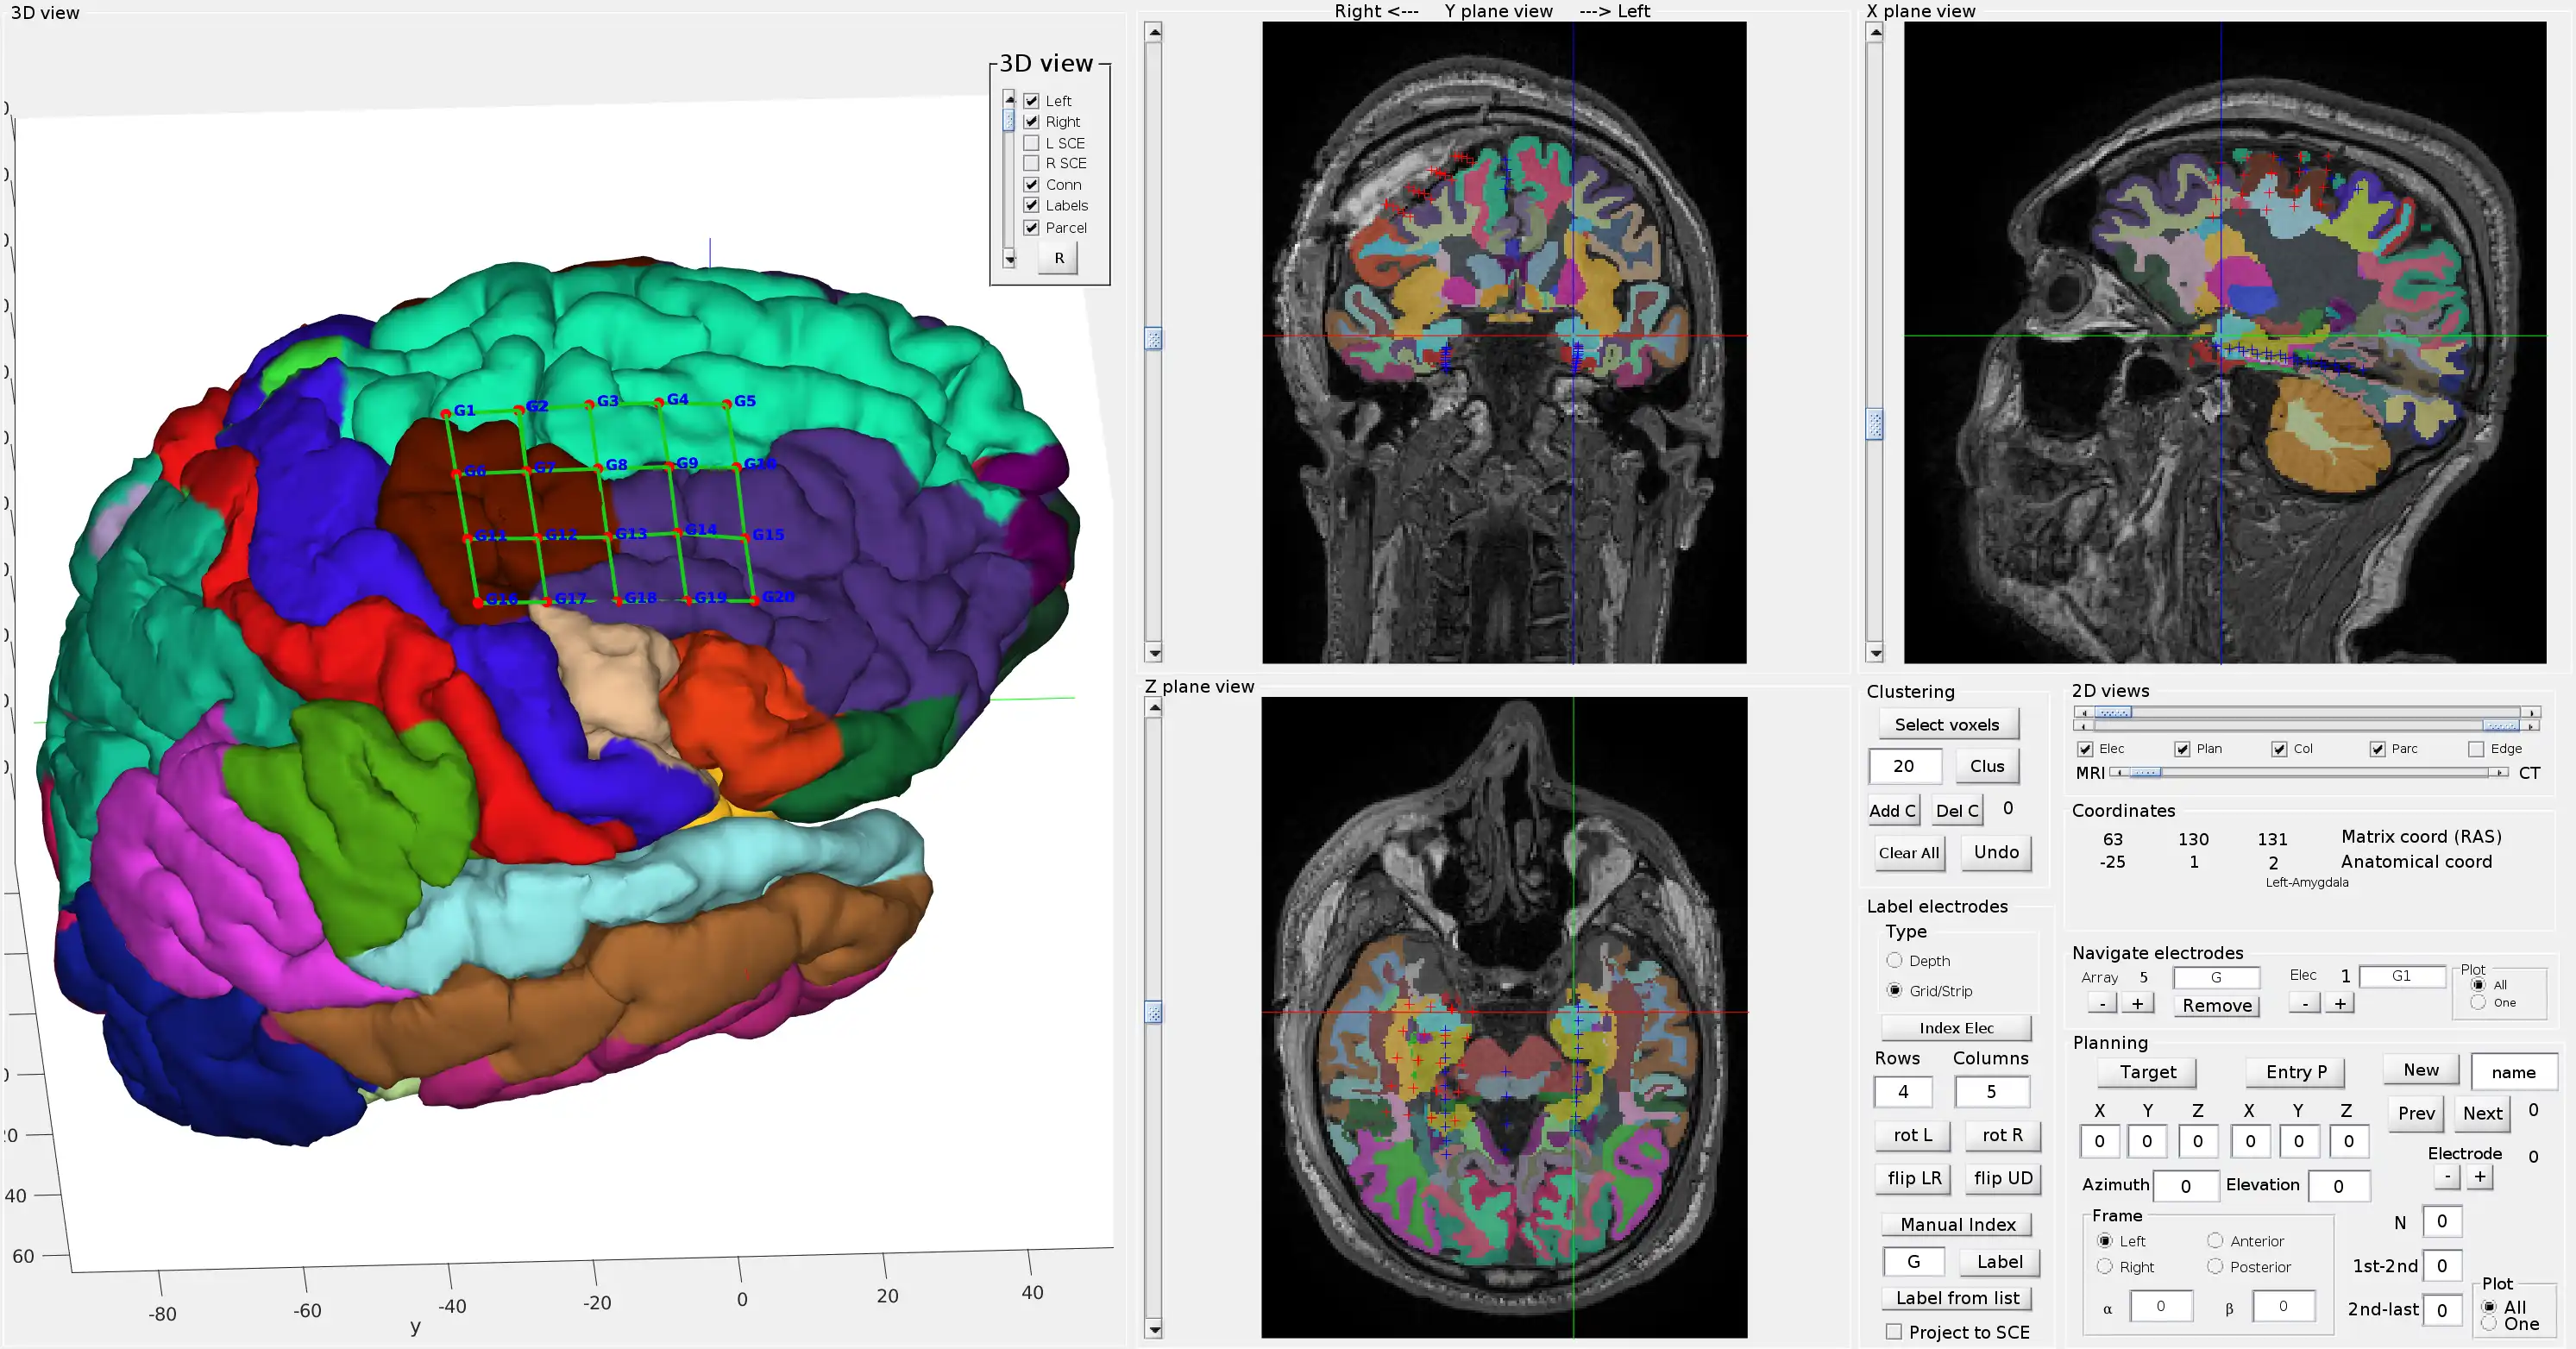Toggle the Left hemisphere checkbox

pyautogui.click(x=1029, y=99)
